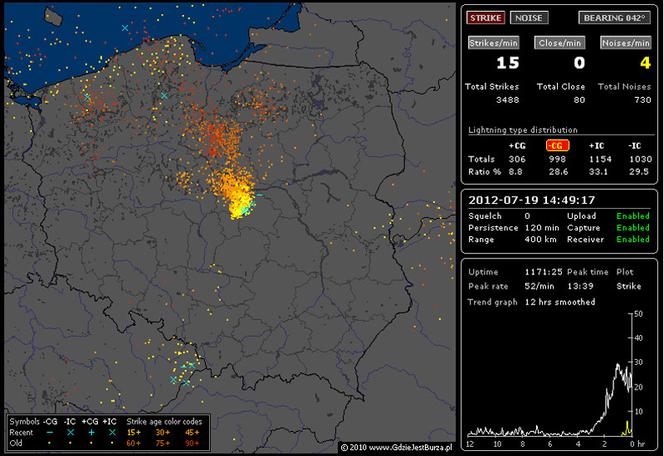
Task: Click the legend's recent +CG plus symbol
Action: [x=91, y=432]
